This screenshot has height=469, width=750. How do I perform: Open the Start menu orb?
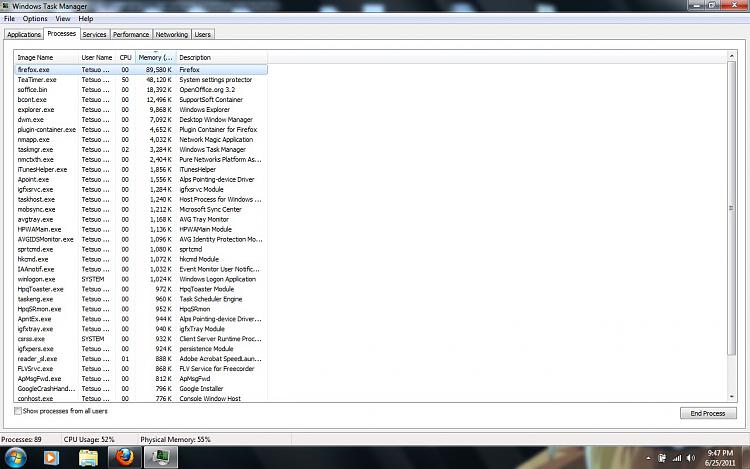tap(16, 458)
